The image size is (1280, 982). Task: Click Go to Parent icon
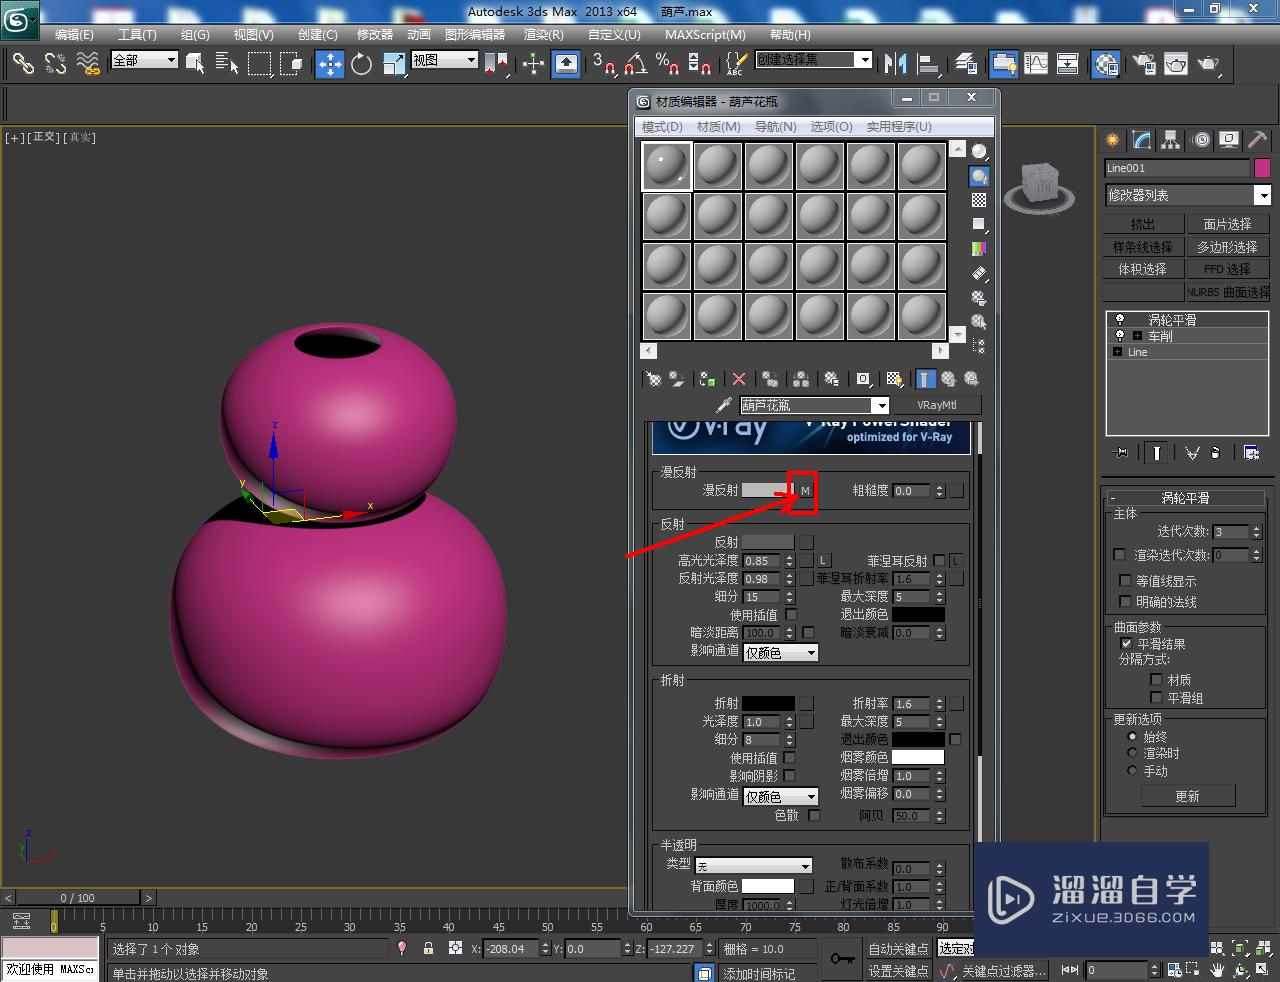[948, 380]
